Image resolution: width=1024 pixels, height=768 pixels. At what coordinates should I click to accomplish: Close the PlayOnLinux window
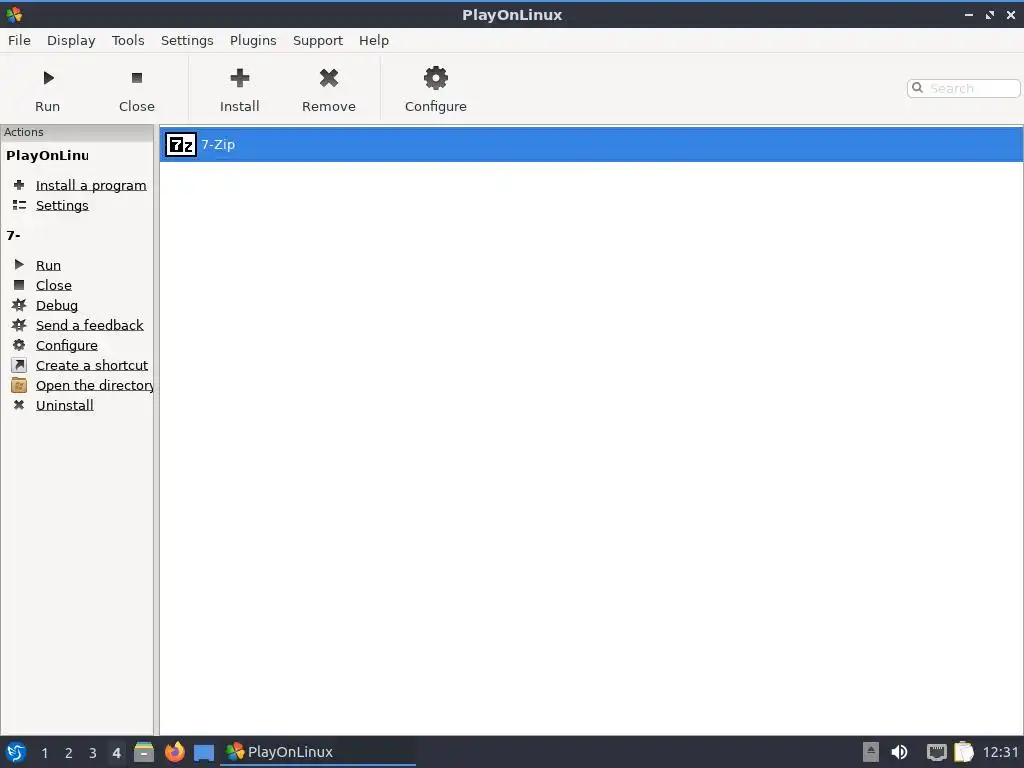point(1011,14)
